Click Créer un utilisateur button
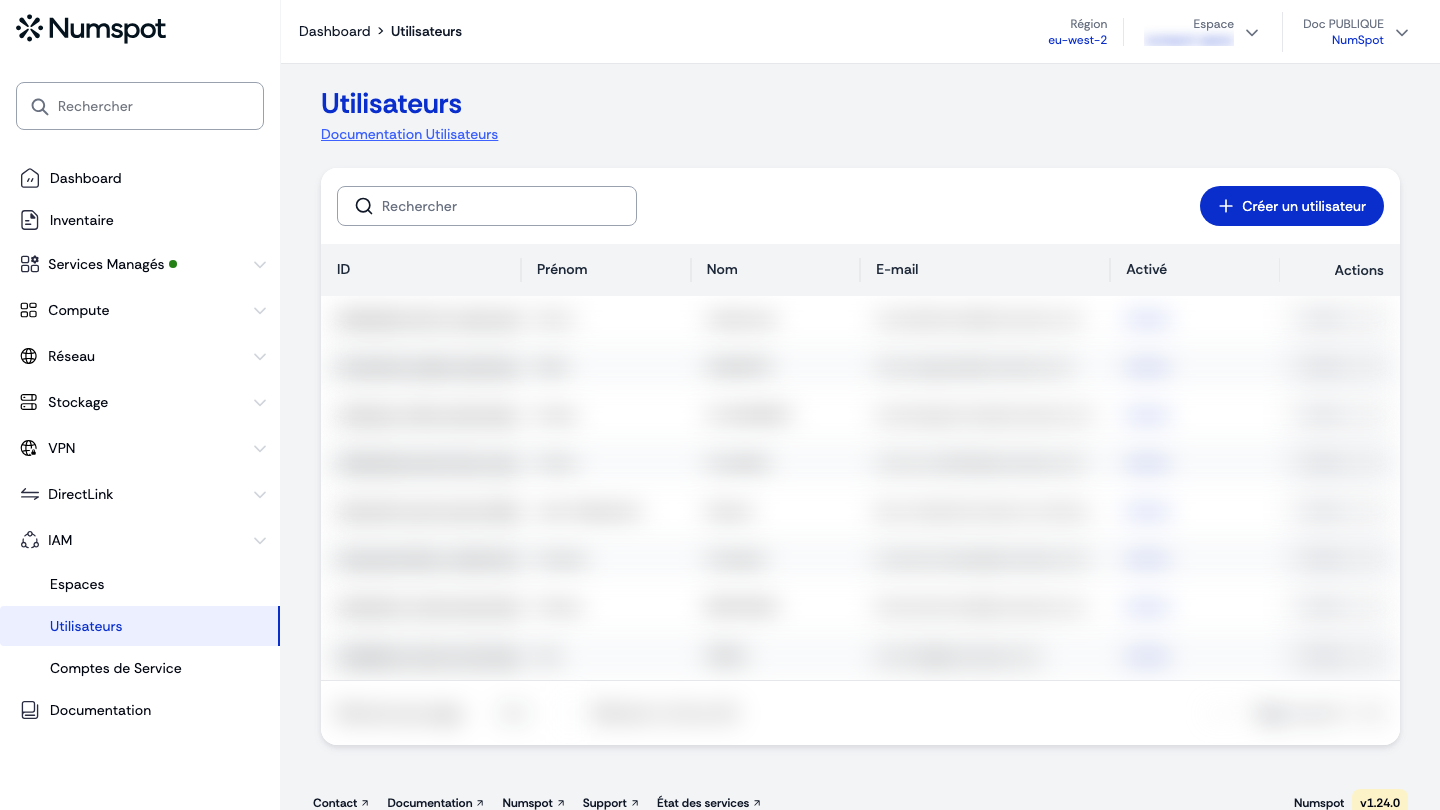The image size is (1440, 810). (x=1292, y=206)
